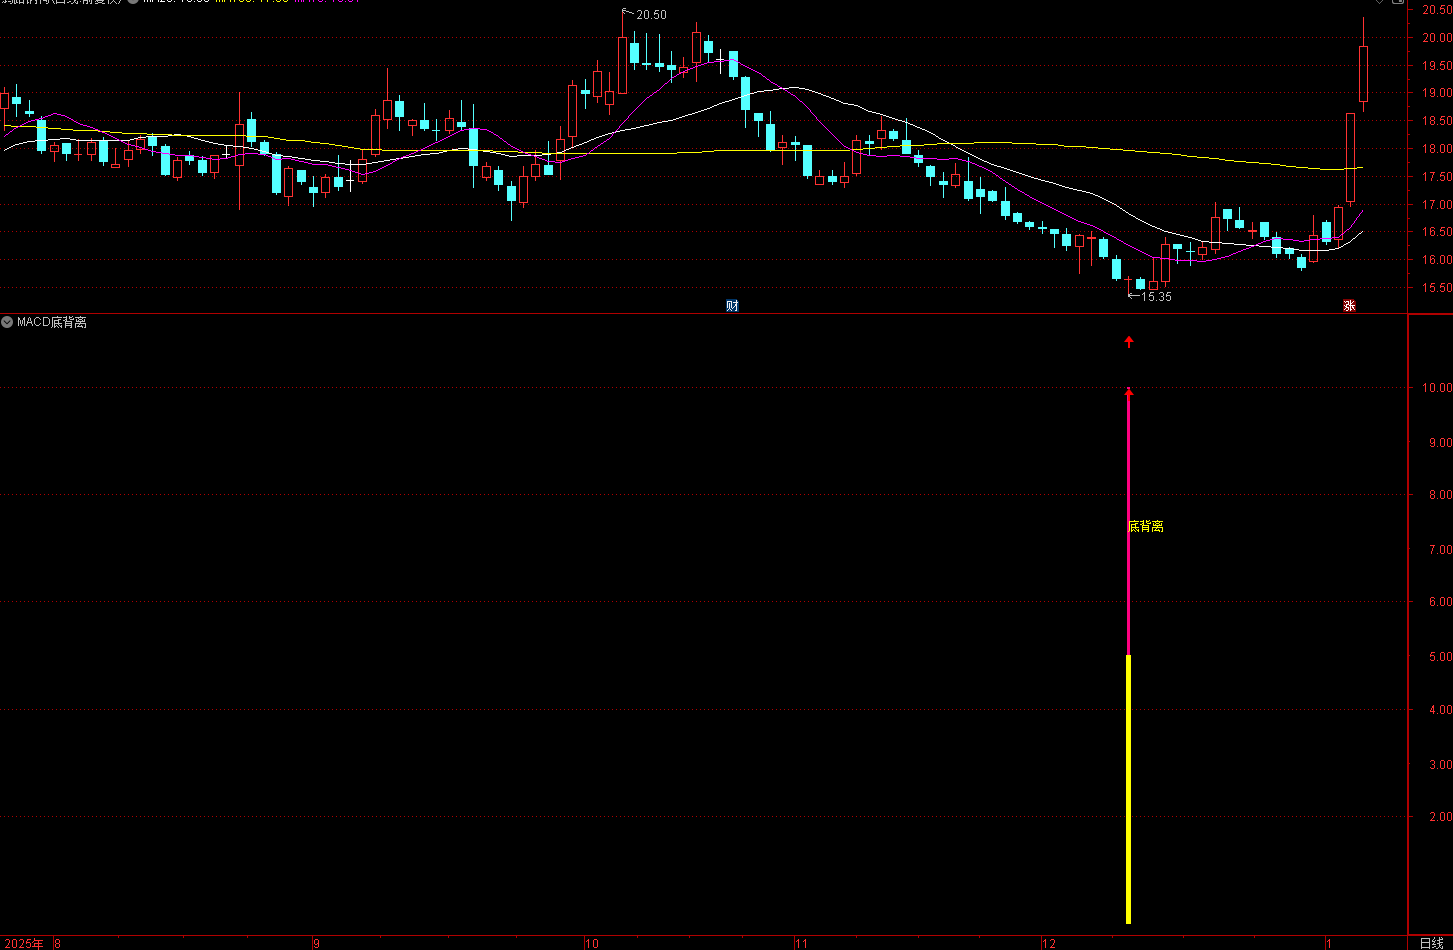Click the 2025年 date axis label
The height and width of the screenshot is (950, 1453).
click(x=22, y=943)
